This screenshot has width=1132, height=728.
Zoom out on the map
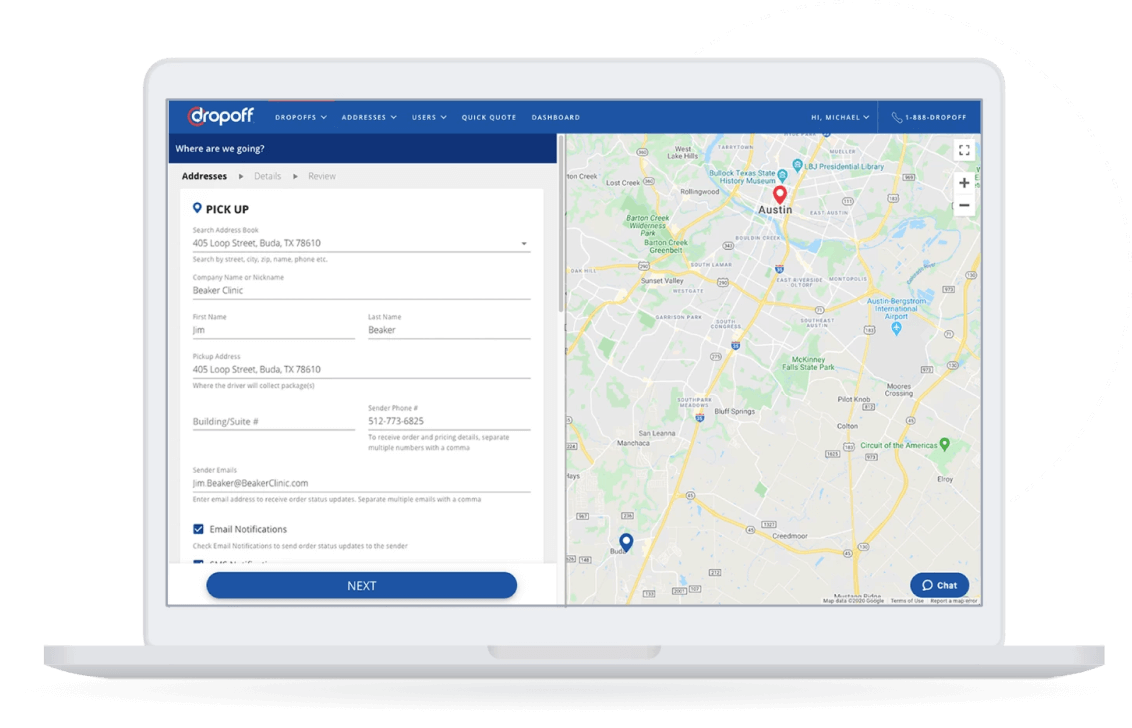point(964,206)
